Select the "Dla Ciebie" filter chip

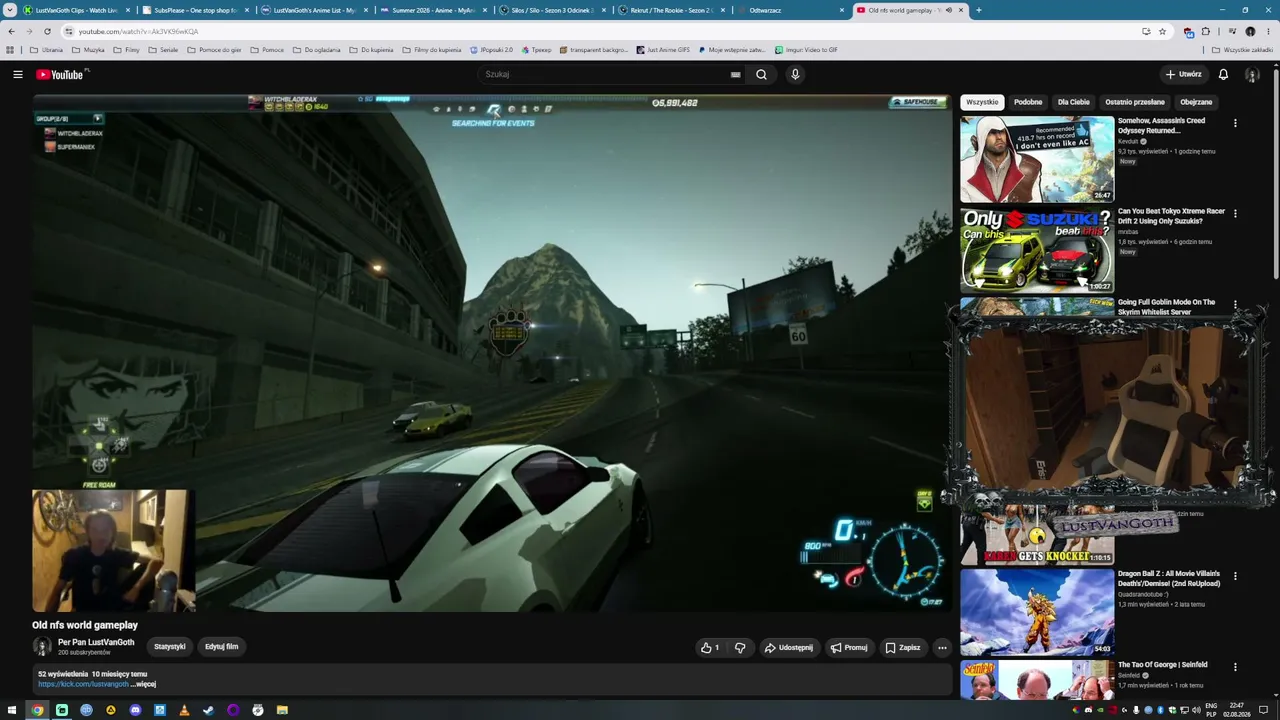(x=1073, y=102)
